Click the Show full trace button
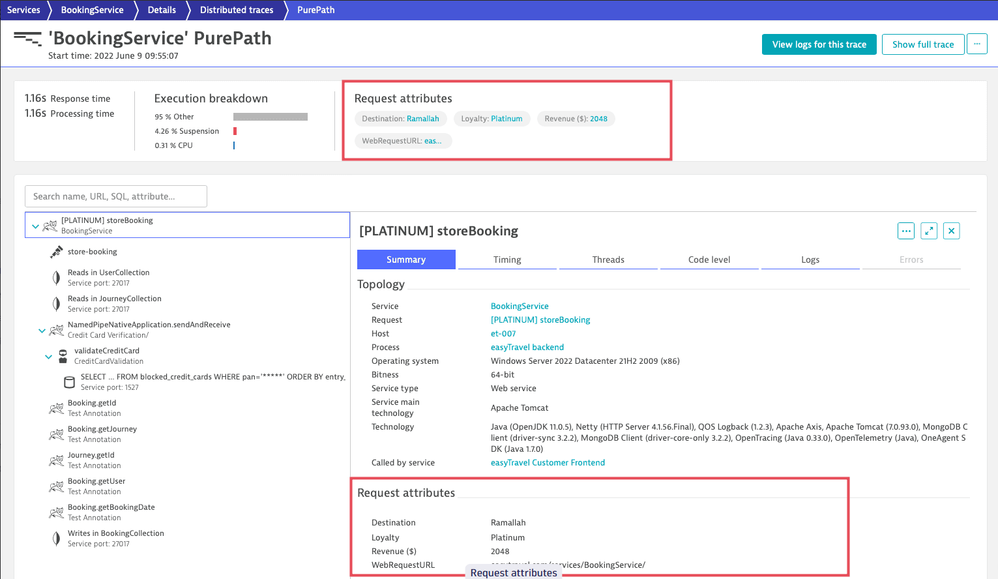The height and width of the screenshot is (579, 998). tap(923, 45)
